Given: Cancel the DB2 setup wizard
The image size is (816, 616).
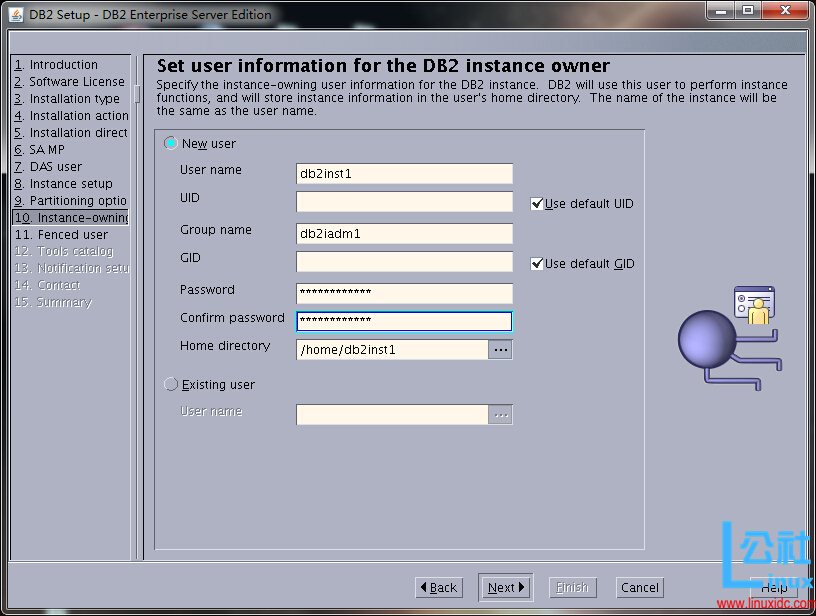Looking at the screenshot, I should click(x=639, y=588).
